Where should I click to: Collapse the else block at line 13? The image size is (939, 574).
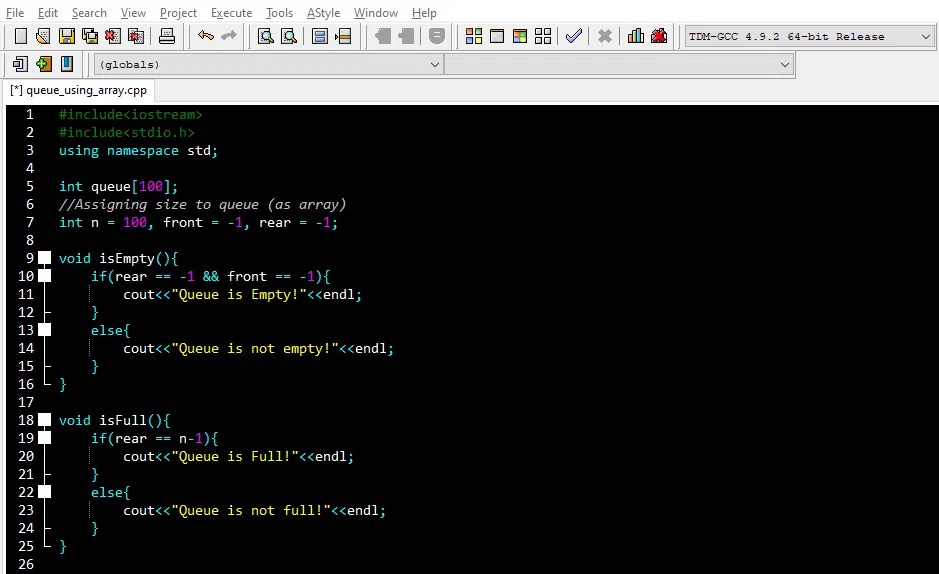click(44, 330)
